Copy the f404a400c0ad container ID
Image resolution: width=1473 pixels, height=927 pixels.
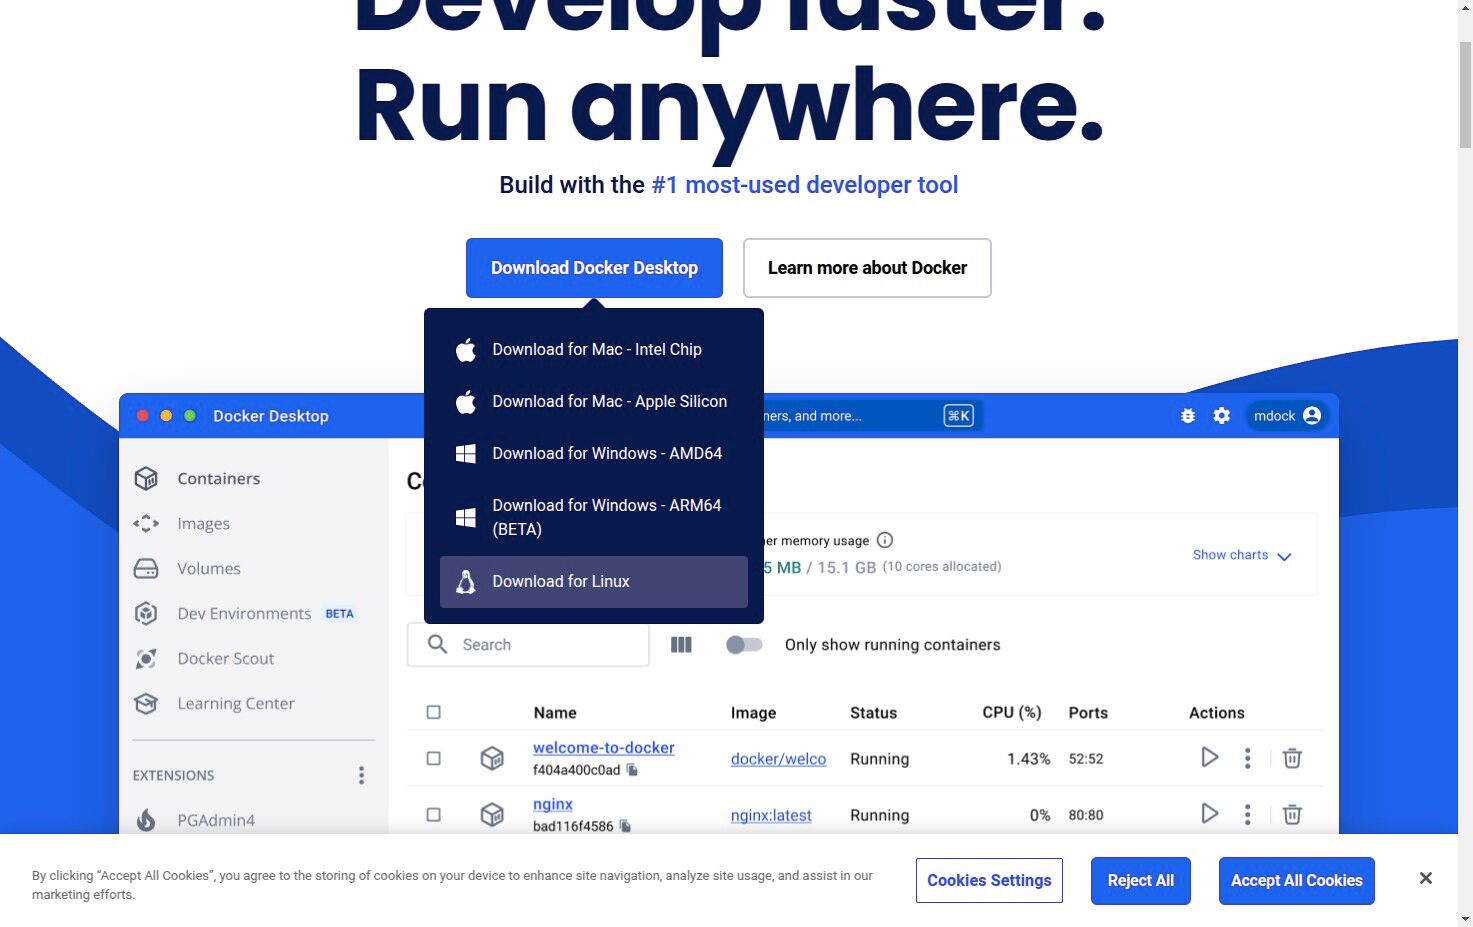(632, 770)
